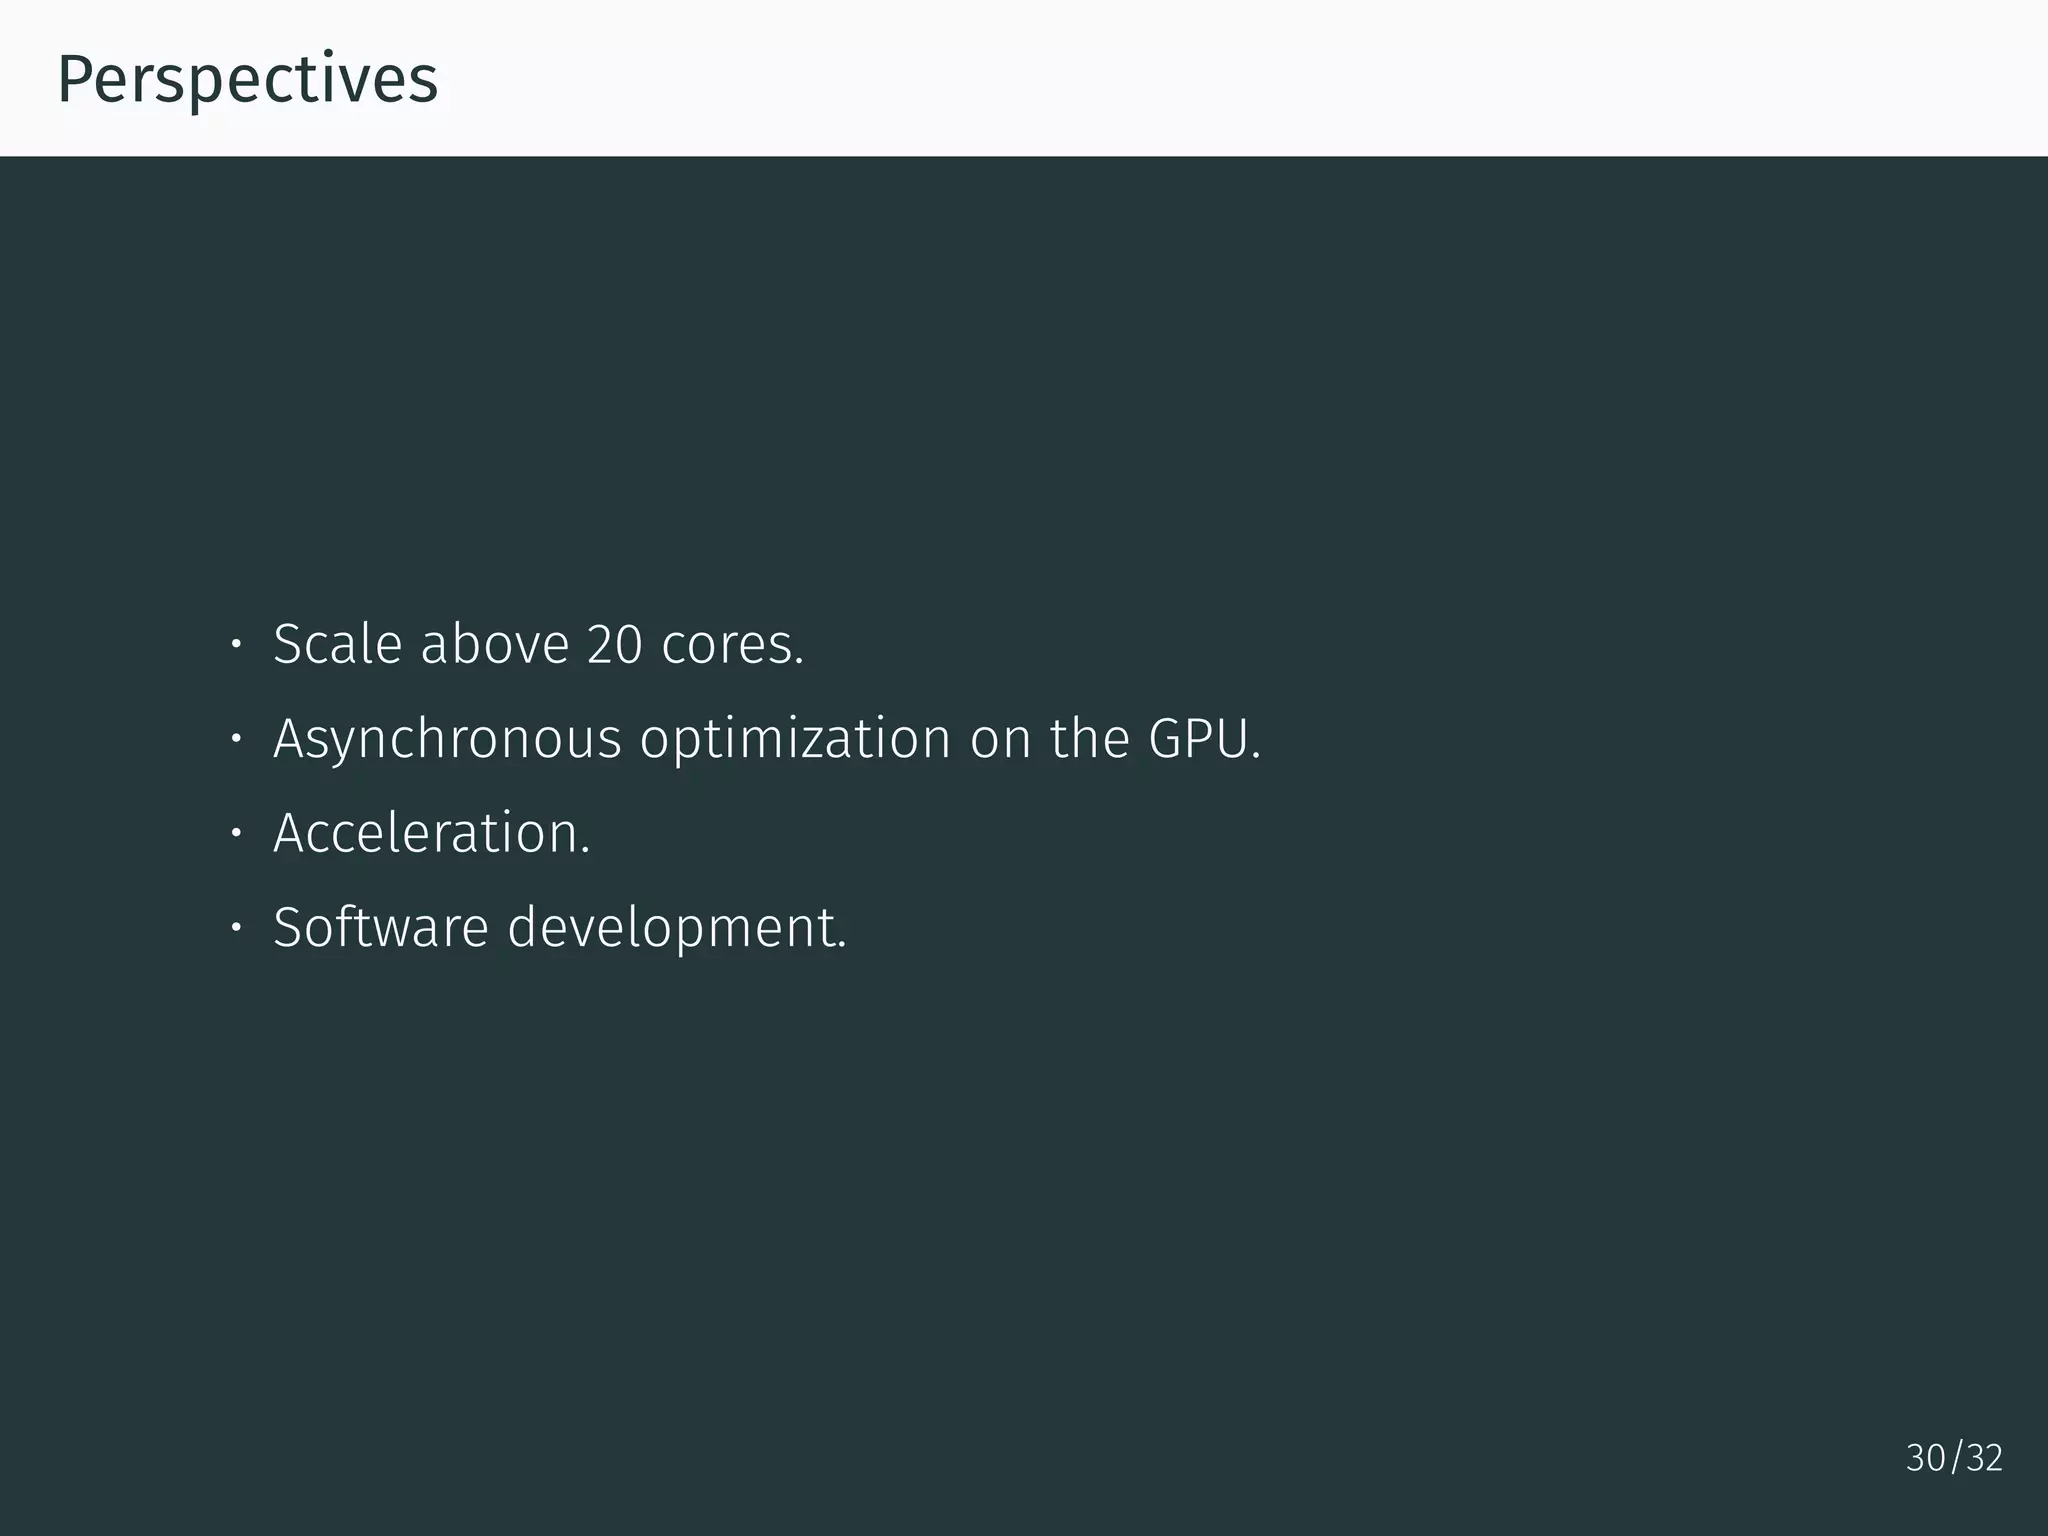Image resolution: width=2048 pixels, height=1536 pixels.
Task: Select the 'Acceleration.' bullet text
Action: coord(432,833)
